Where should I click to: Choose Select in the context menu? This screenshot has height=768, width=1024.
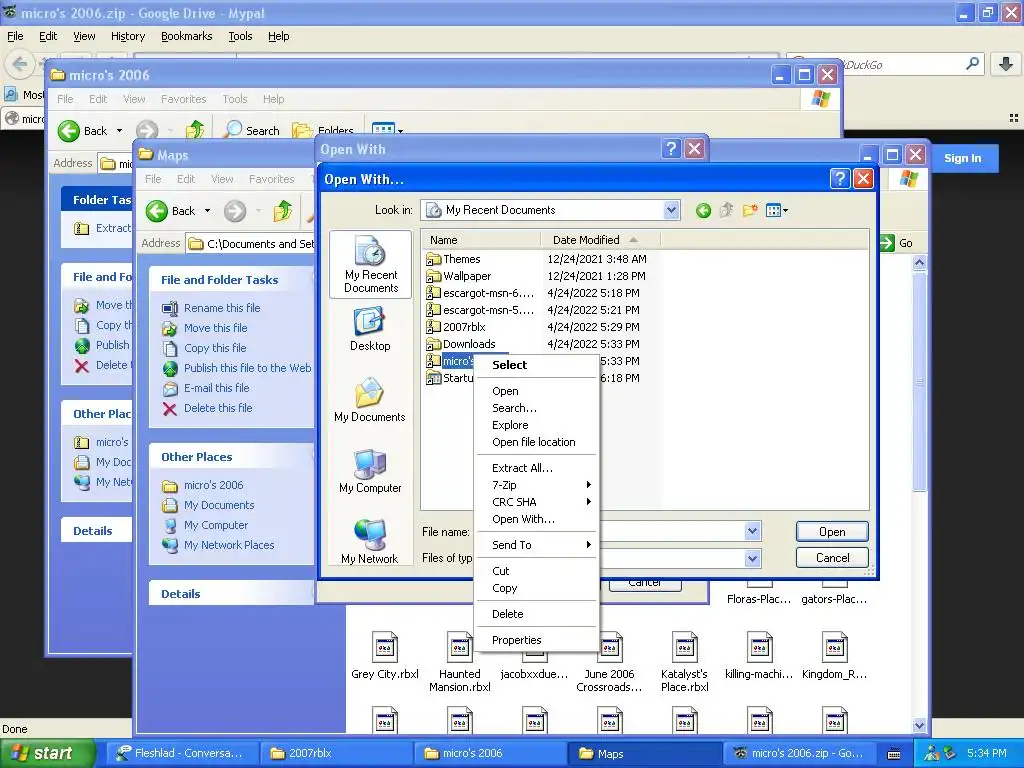click(x=536, y=365)
